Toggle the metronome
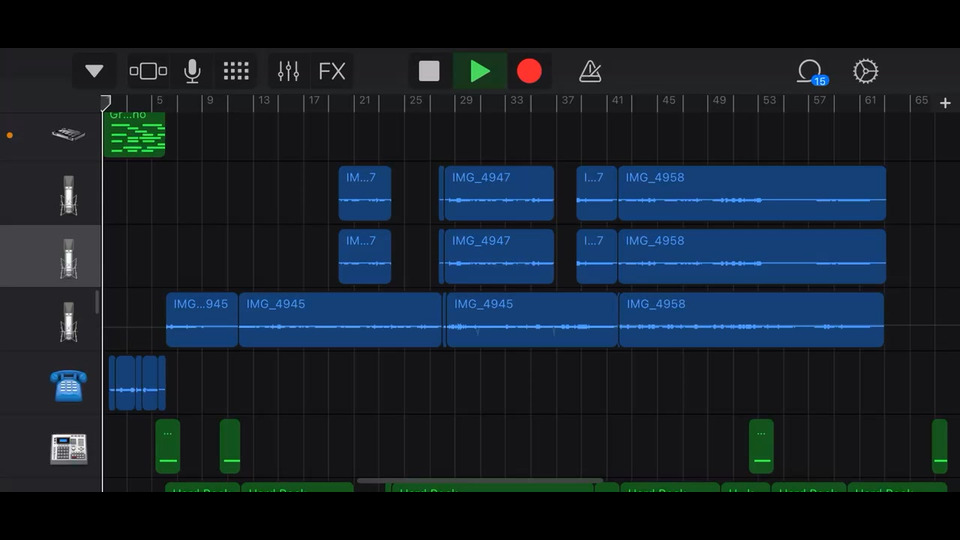Image resolution: width=960 pixels, height=540 pixels. [590, 71]
